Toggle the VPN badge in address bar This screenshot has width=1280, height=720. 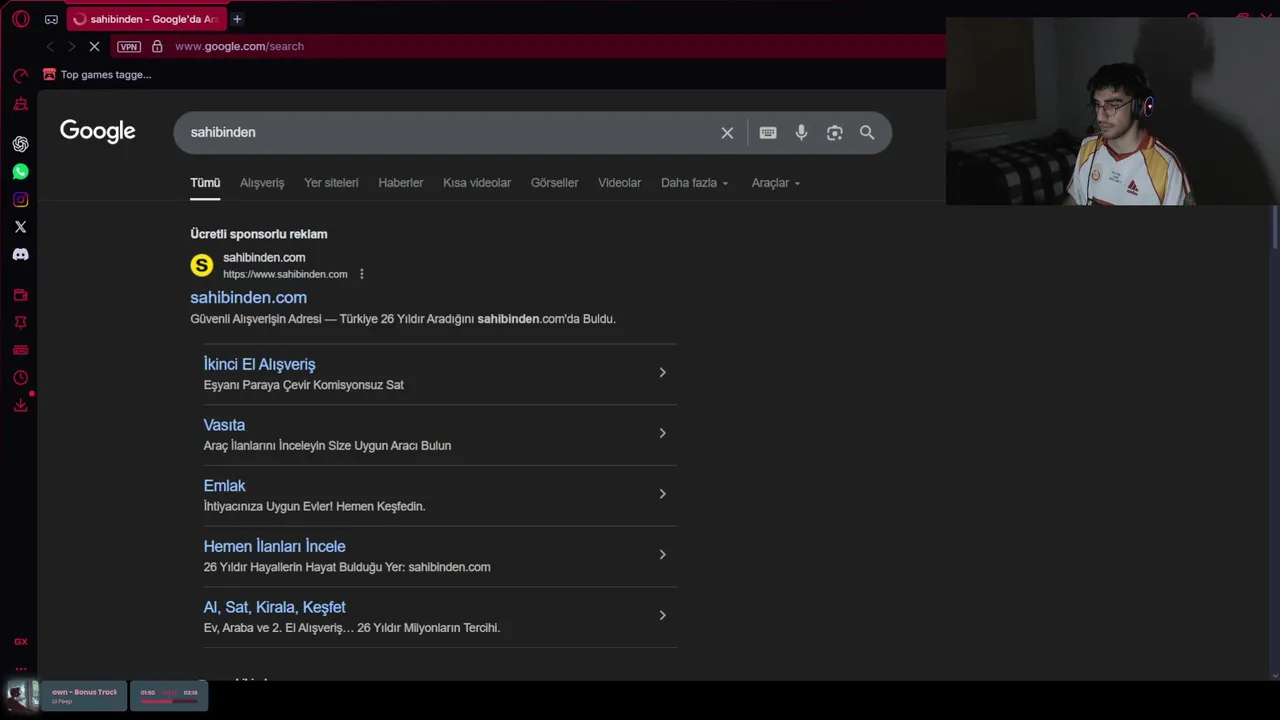[129, 46]
